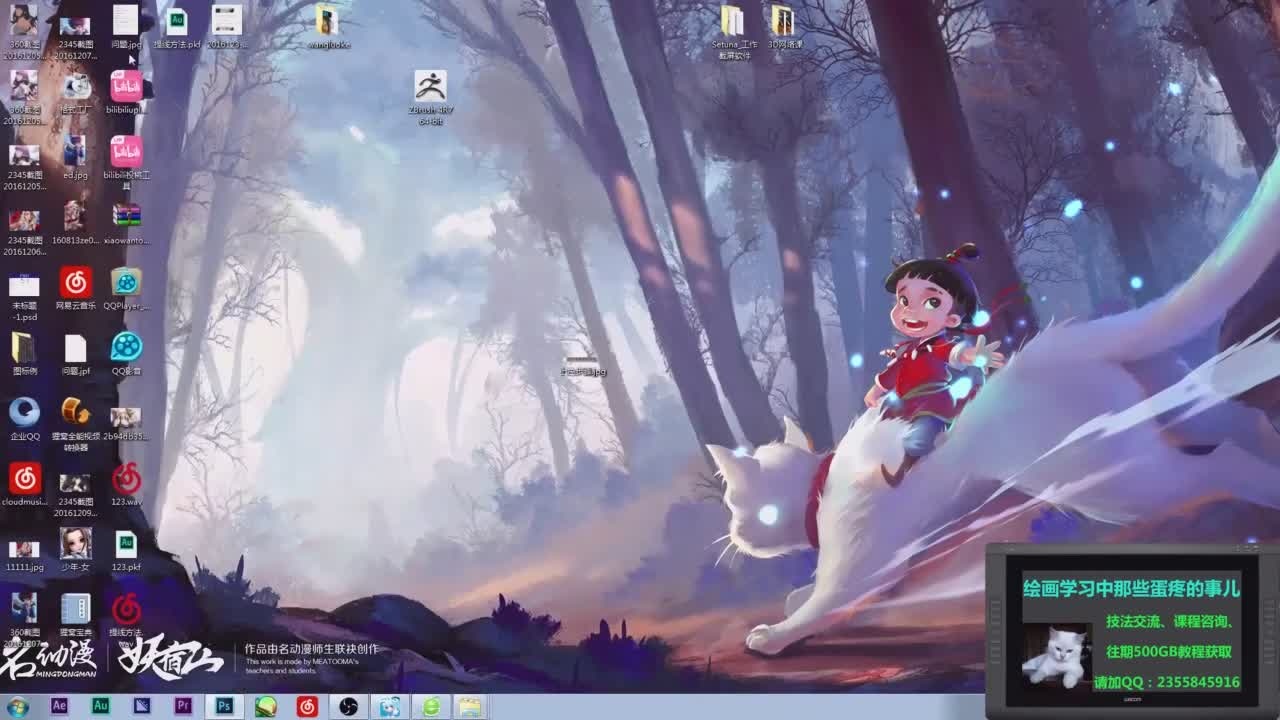Image resolution: width=1280 pixels, height=720 pixels.
Task: Click the Windows Start button
Action: pos(17,706)
